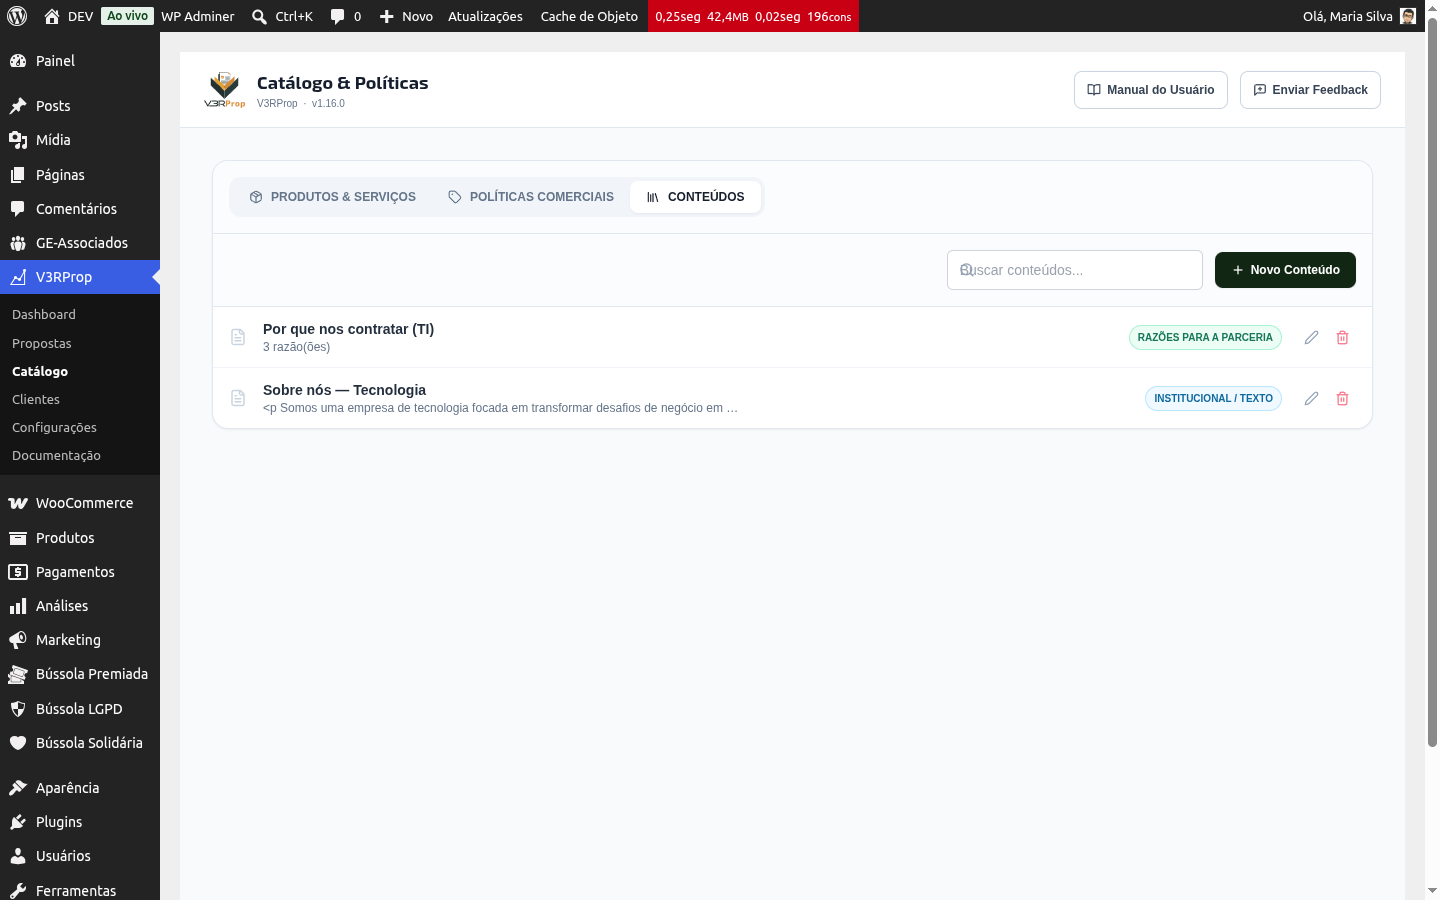Open the 'Novo' admin bar dropdown
Image resolution: width=1440 pixels, height=900 pixels.
[x=406, y=16]
